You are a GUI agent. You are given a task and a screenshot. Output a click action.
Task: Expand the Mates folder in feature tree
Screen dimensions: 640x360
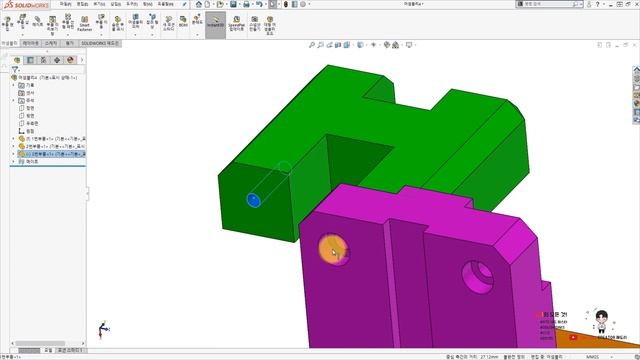click(x=13, y=162)
